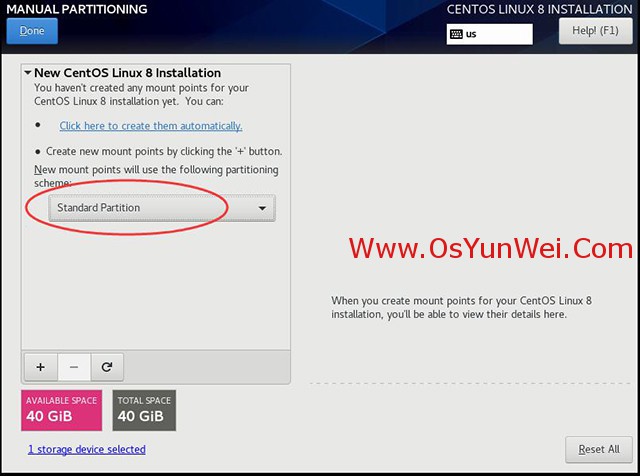Click the Reset All button
640x476 pixels.
point(599,449)
